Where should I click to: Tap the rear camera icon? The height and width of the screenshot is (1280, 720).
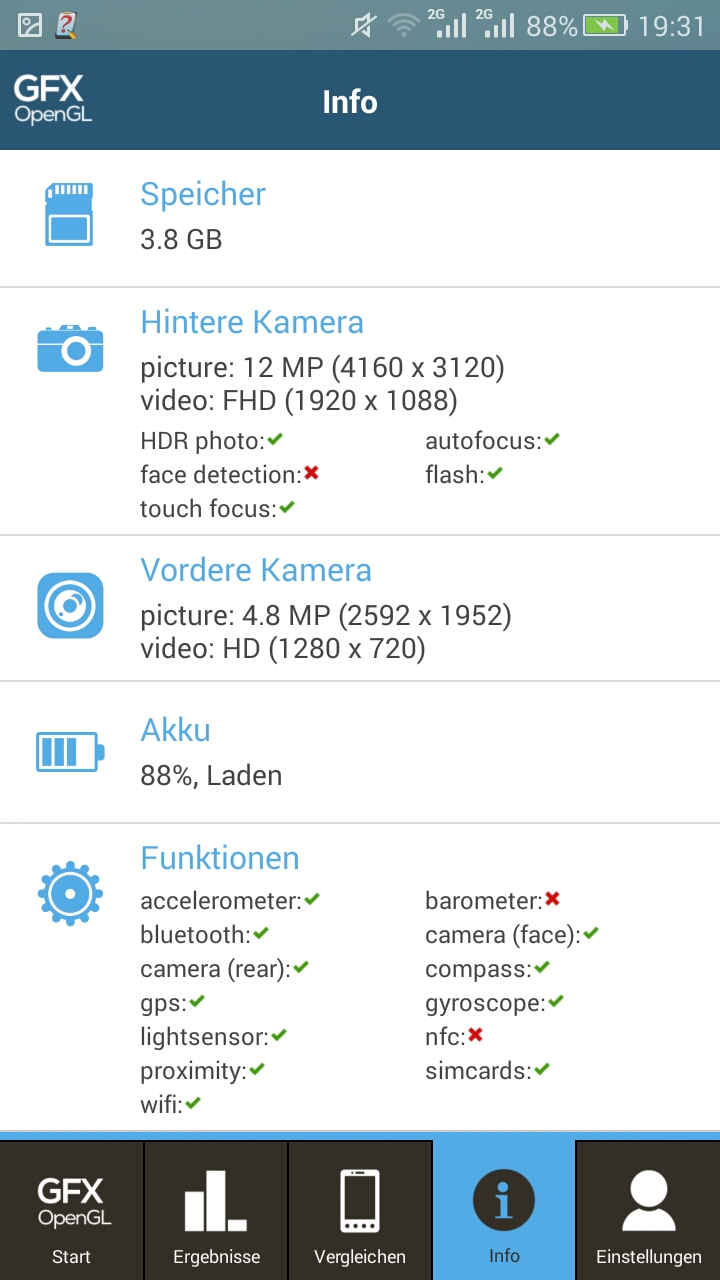click(70, 349)
